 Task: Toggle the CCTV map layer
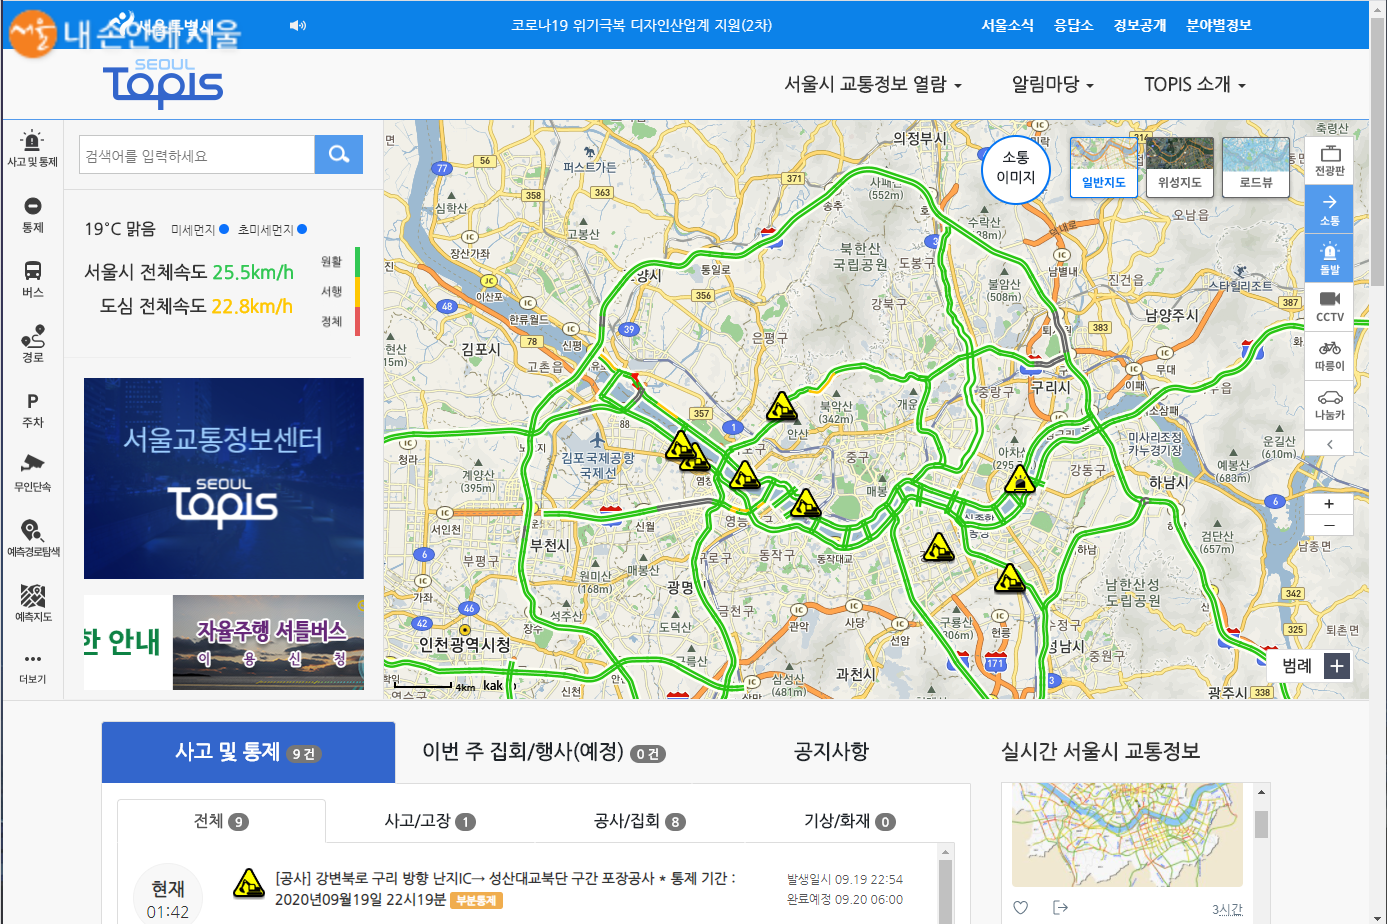point(1329,306)
